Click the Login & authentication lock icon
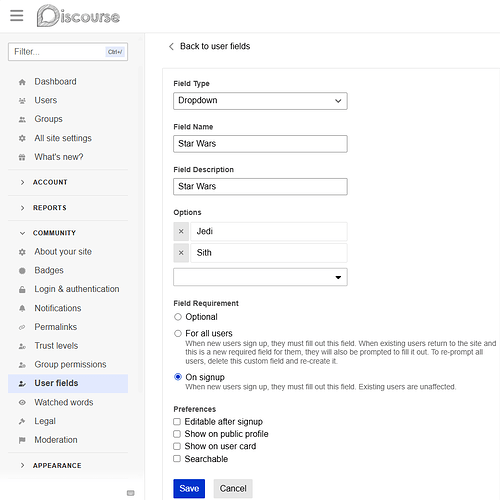 22,289
